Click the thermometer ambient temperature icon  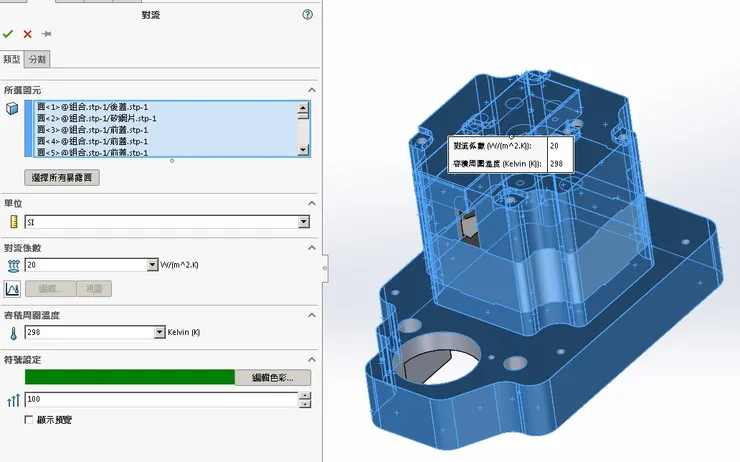[x=14, y=333]
